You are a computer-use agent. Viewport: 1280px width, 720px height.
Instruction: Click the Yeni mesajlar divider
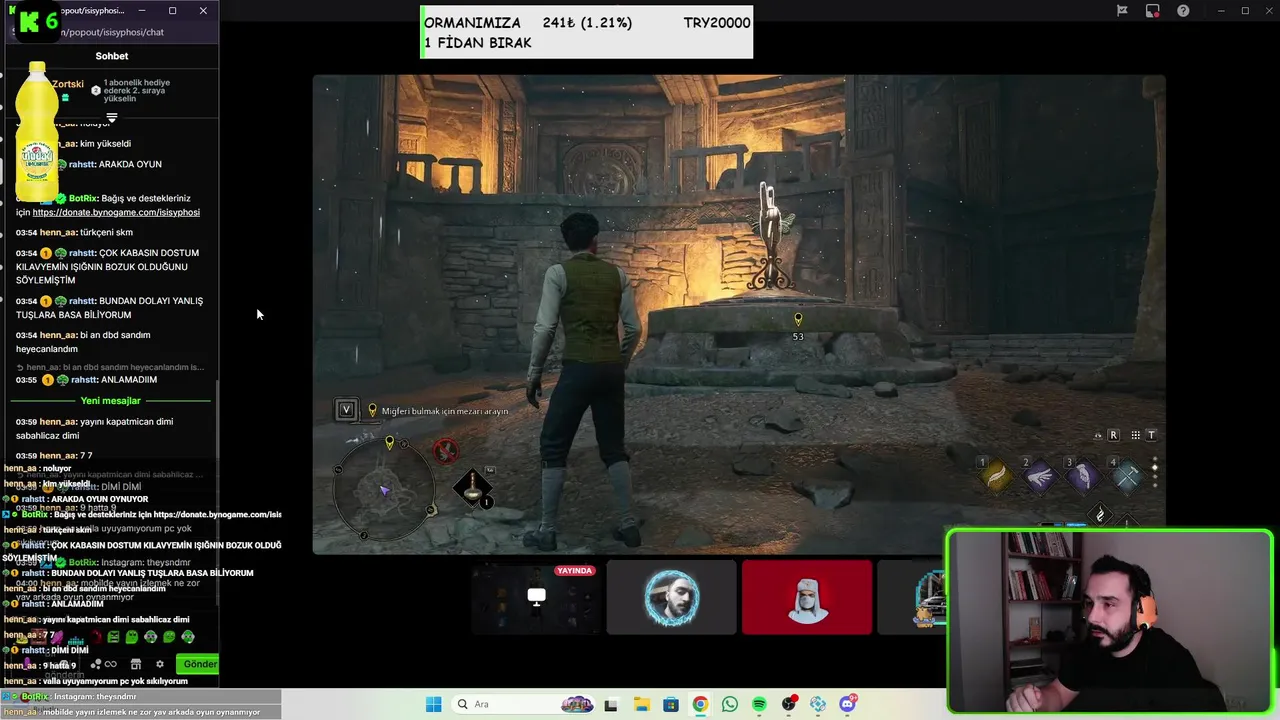[x=110, y=401]
